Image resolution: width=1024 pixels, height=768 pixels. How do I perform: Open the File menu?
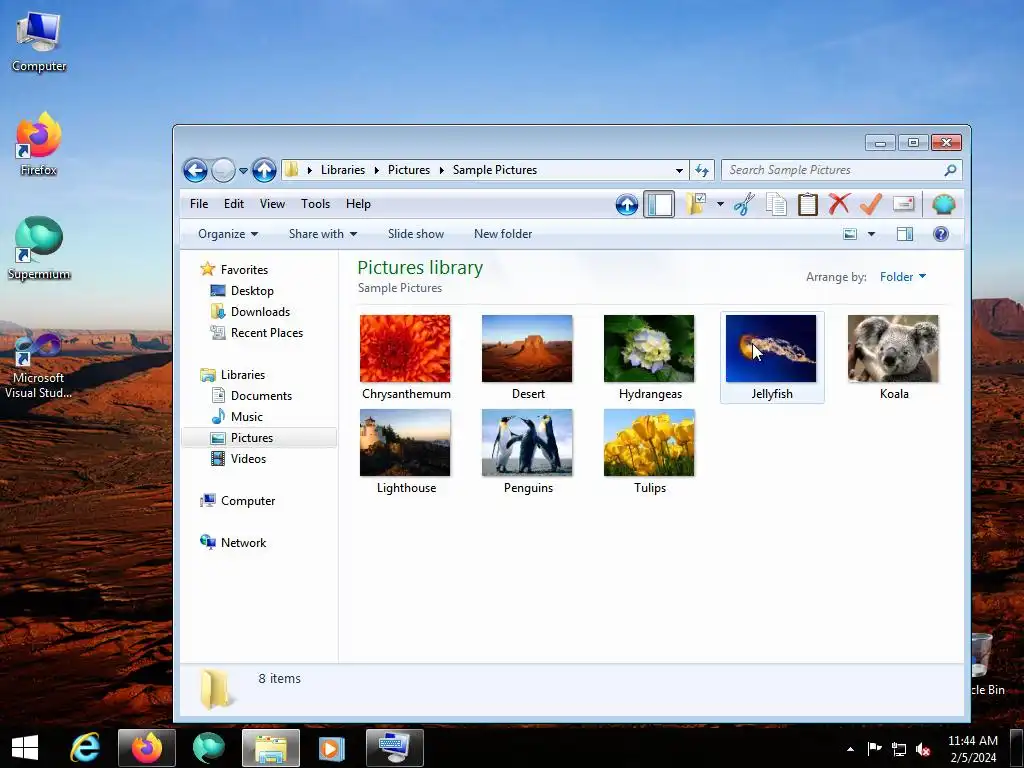(199, 204)
